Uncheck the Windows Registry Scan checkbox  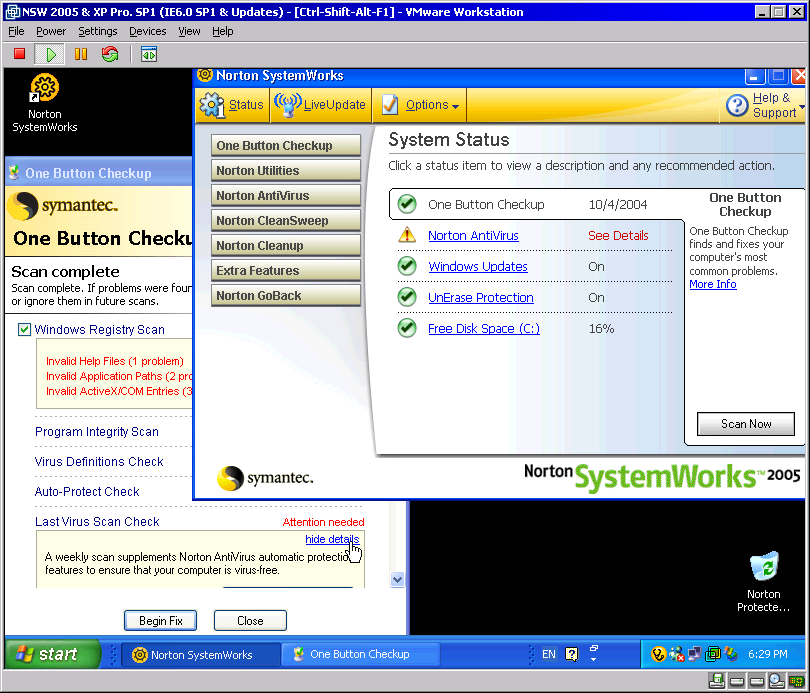coord(24,330)
